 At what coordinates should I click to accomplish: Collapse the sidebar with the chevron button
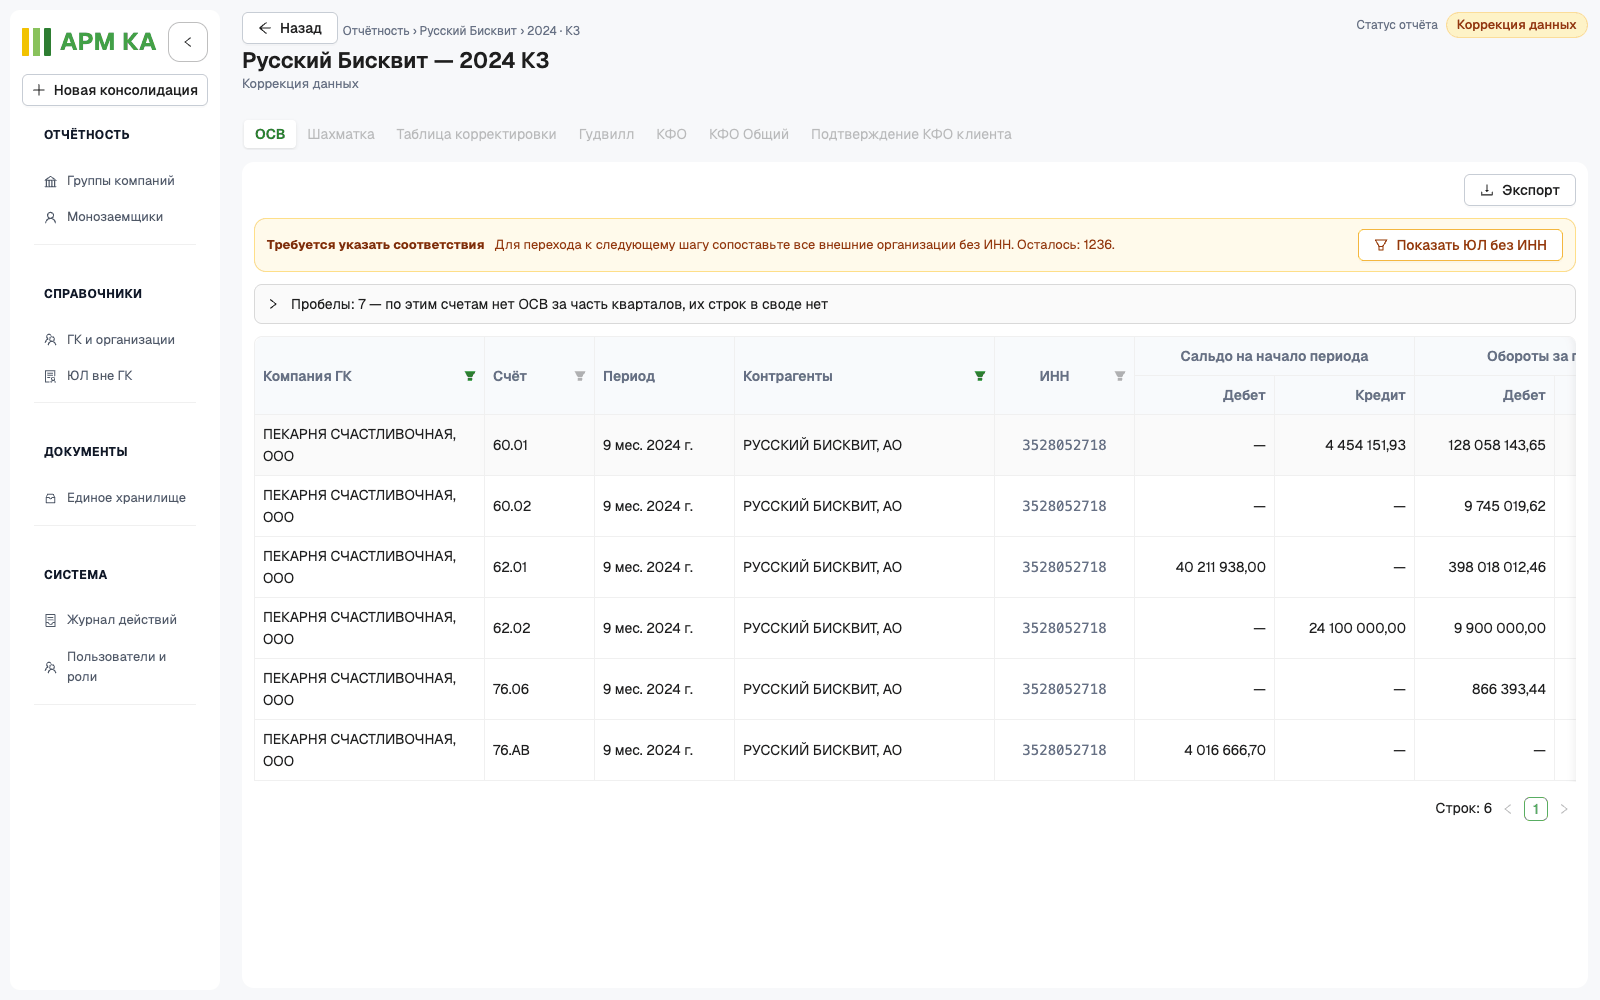click(x=188, y=42)
